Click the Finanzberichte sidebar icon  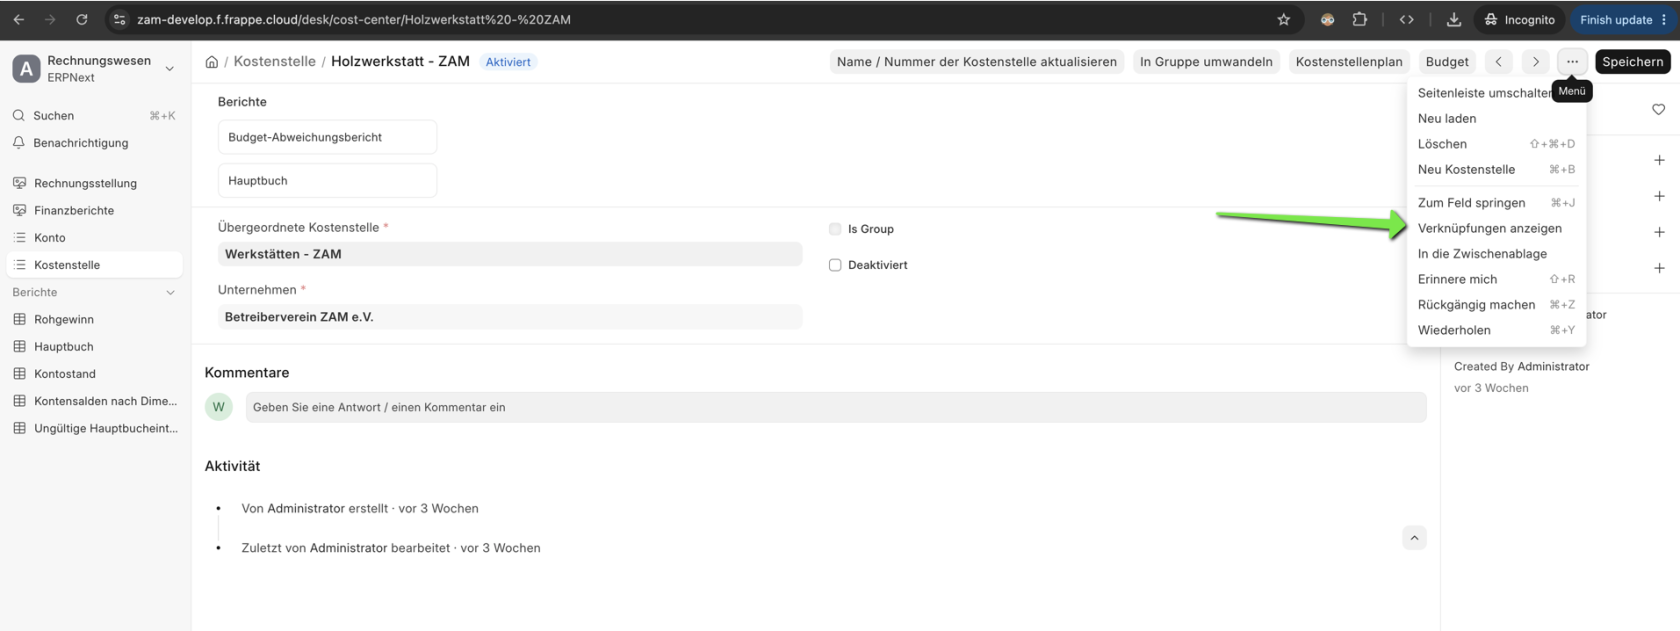20,210
